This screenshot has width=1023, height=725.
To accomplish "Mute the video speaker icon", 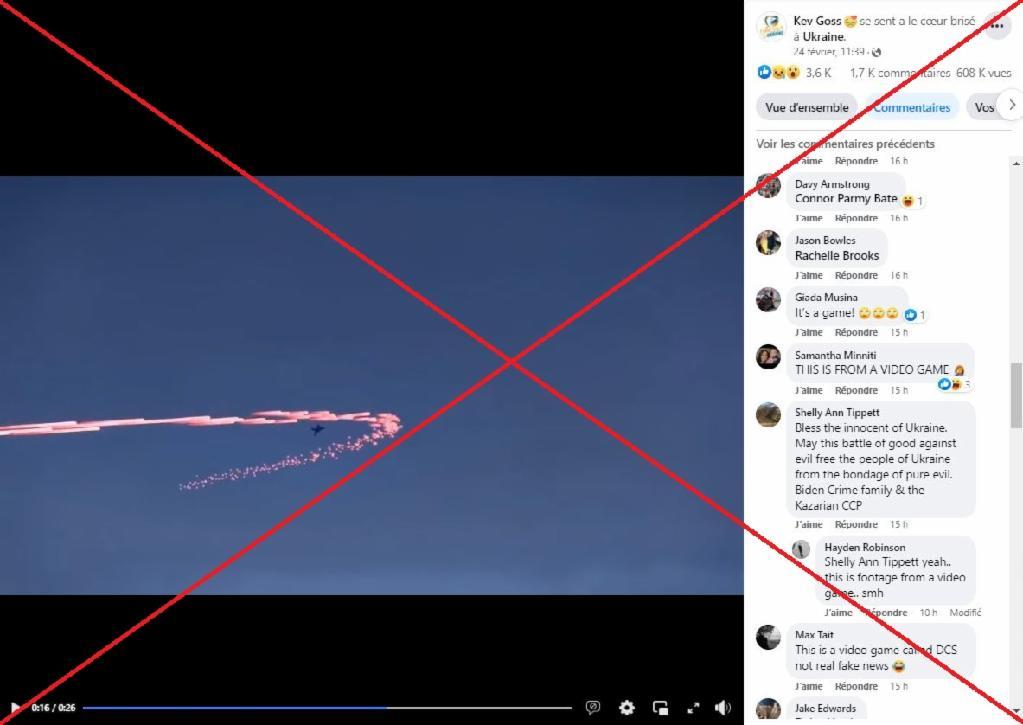I will tap(723, 707).
